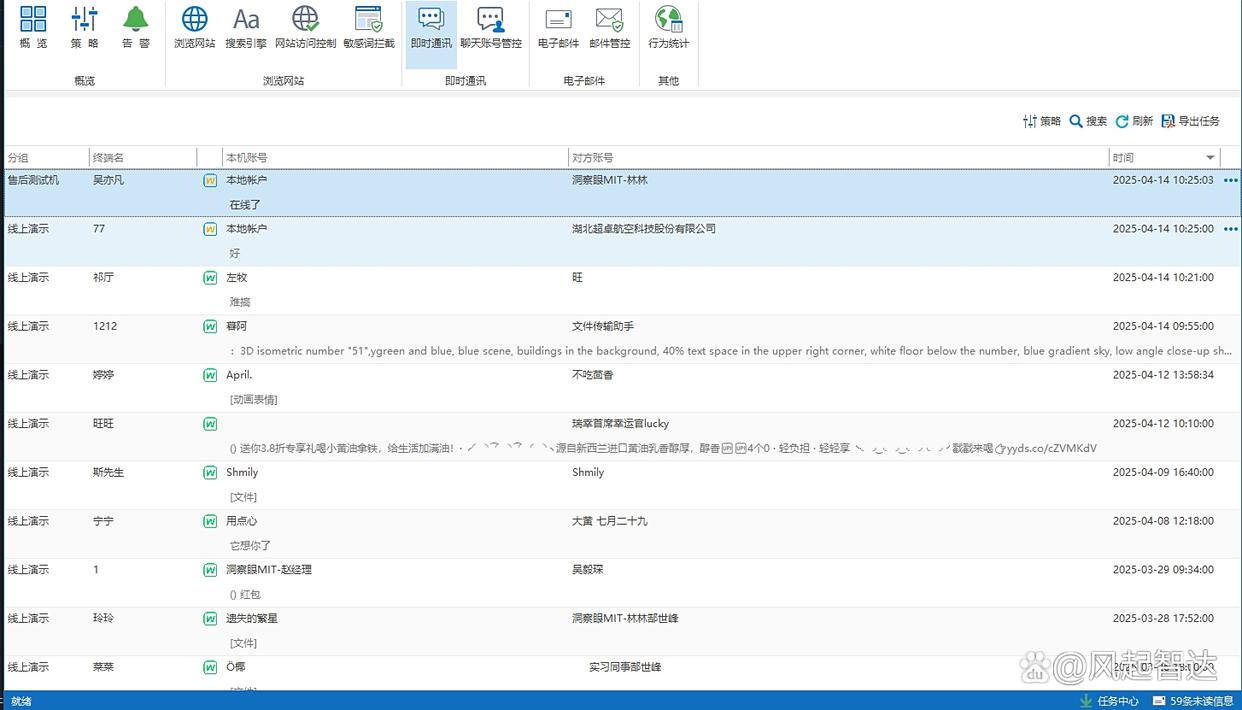
Task: Select the 大黄 七月二十九 contact
Action: click(610, 521)
